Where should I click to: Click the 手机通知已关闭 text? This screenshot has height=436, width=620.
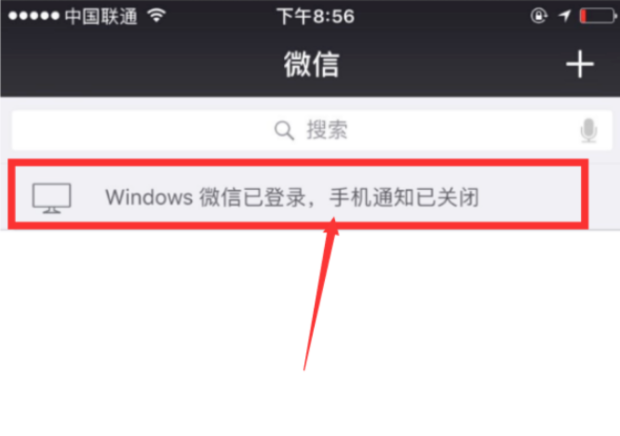click(404, 197)
